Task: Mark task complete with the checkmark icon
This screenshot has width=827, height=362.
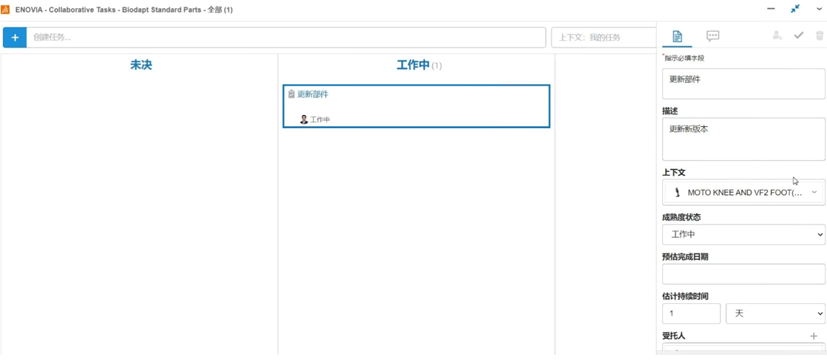Action: 799,35
